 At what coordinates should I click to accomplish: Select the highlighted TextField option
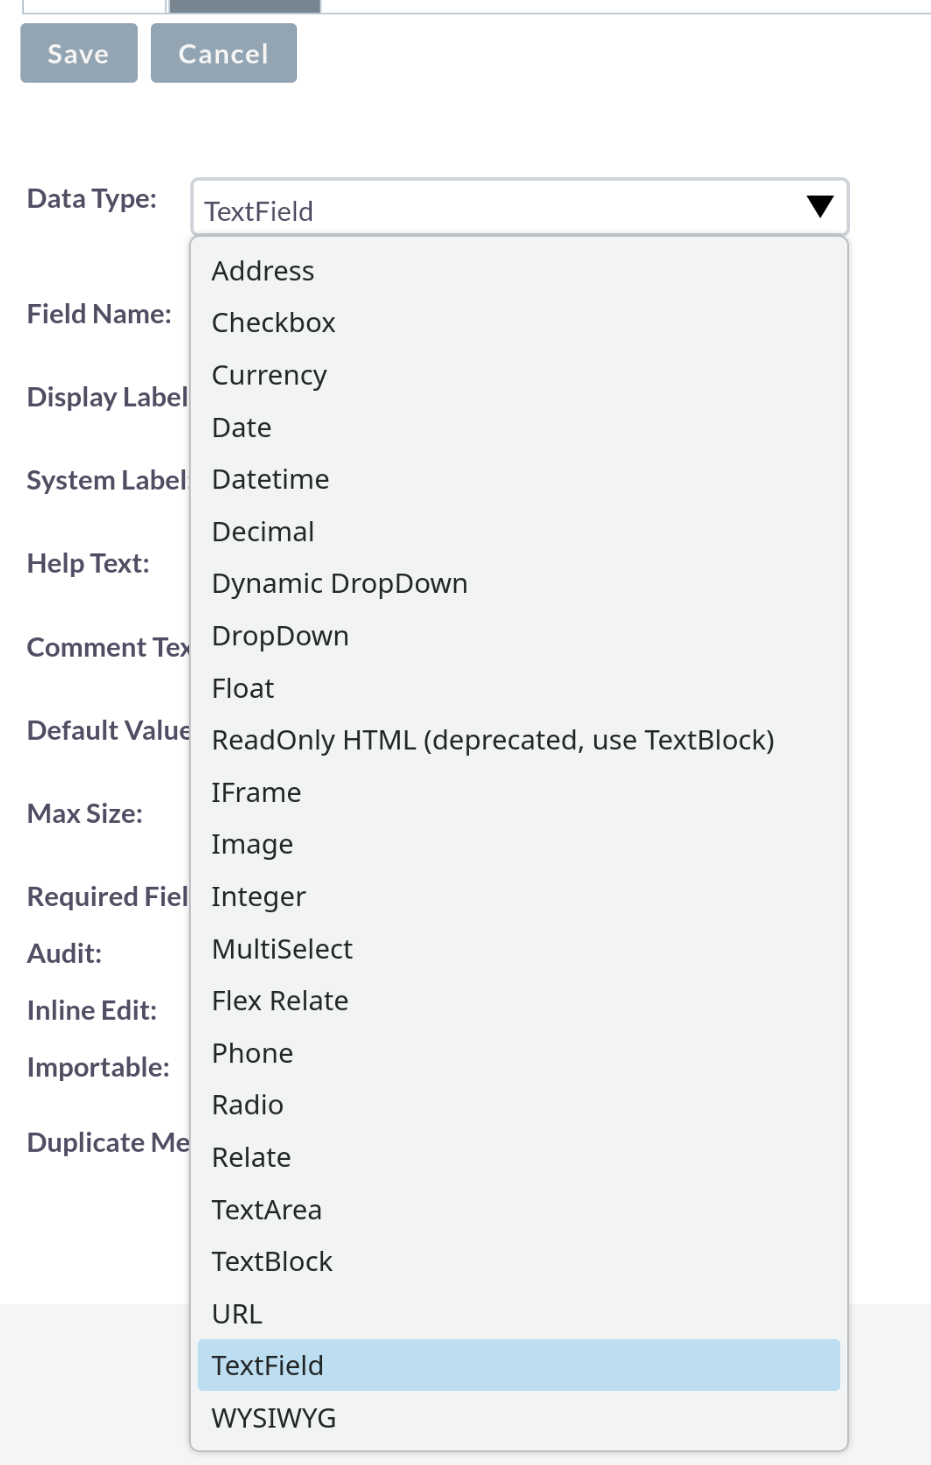coord(518,1365)
